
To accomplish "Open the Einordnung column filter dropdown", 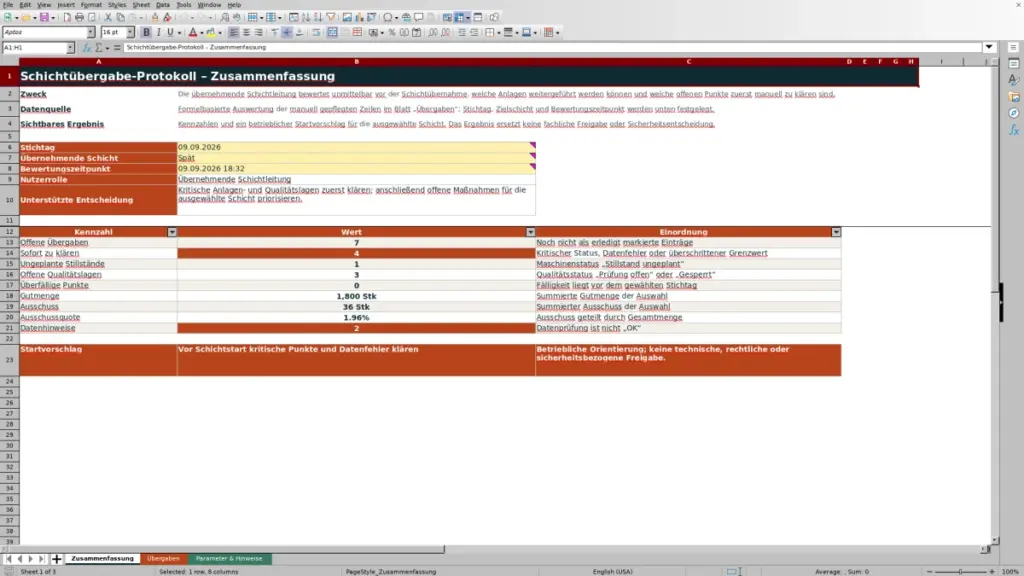I will point(836,232).
